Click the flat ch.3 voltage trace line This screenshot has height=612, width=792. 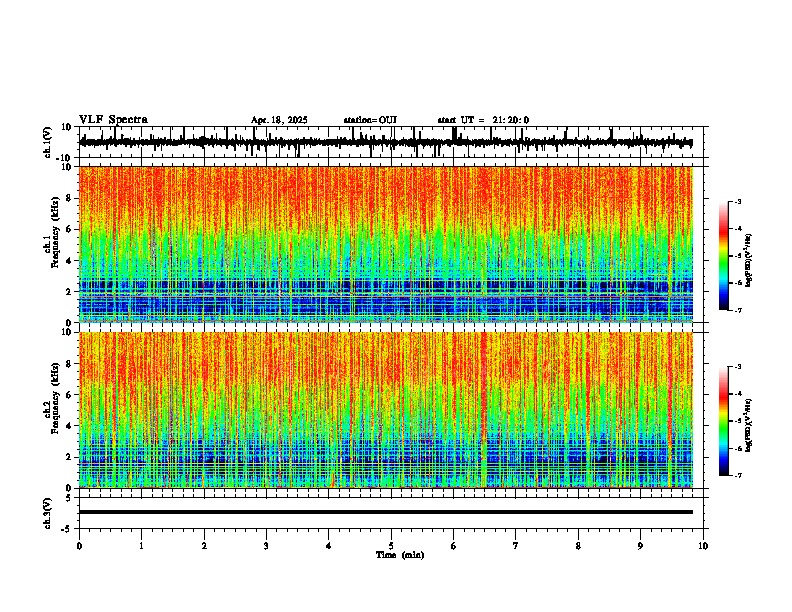[385, 512]
